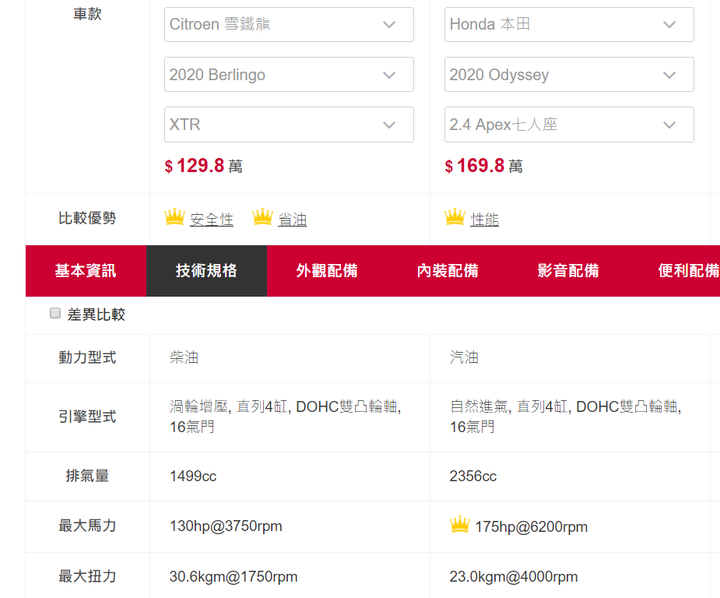The height and width of the screenshot is (598, 720).
Task: Click the 比較優勢 row label
Action: (87, 218)
